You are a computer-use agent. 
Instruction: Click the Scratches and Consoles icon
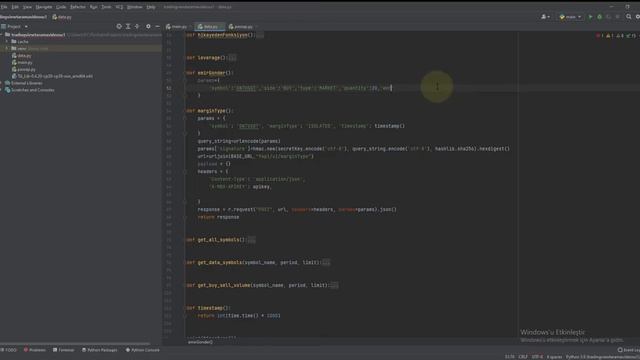(x=7, y=90)
